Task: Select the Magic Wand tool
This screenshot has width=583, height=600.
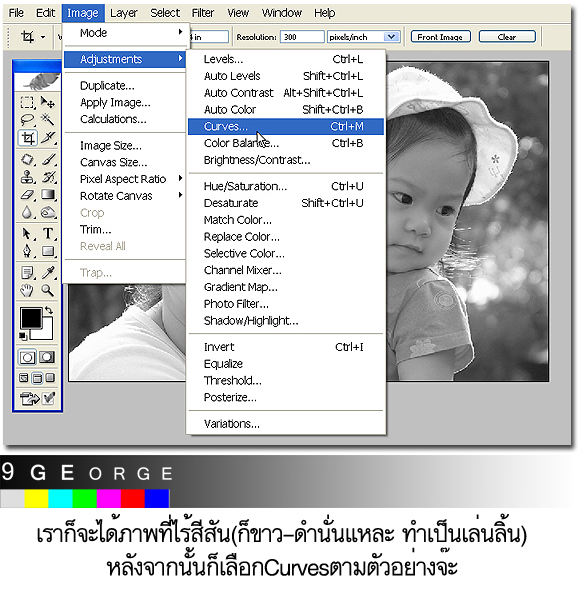Action: 48,120
